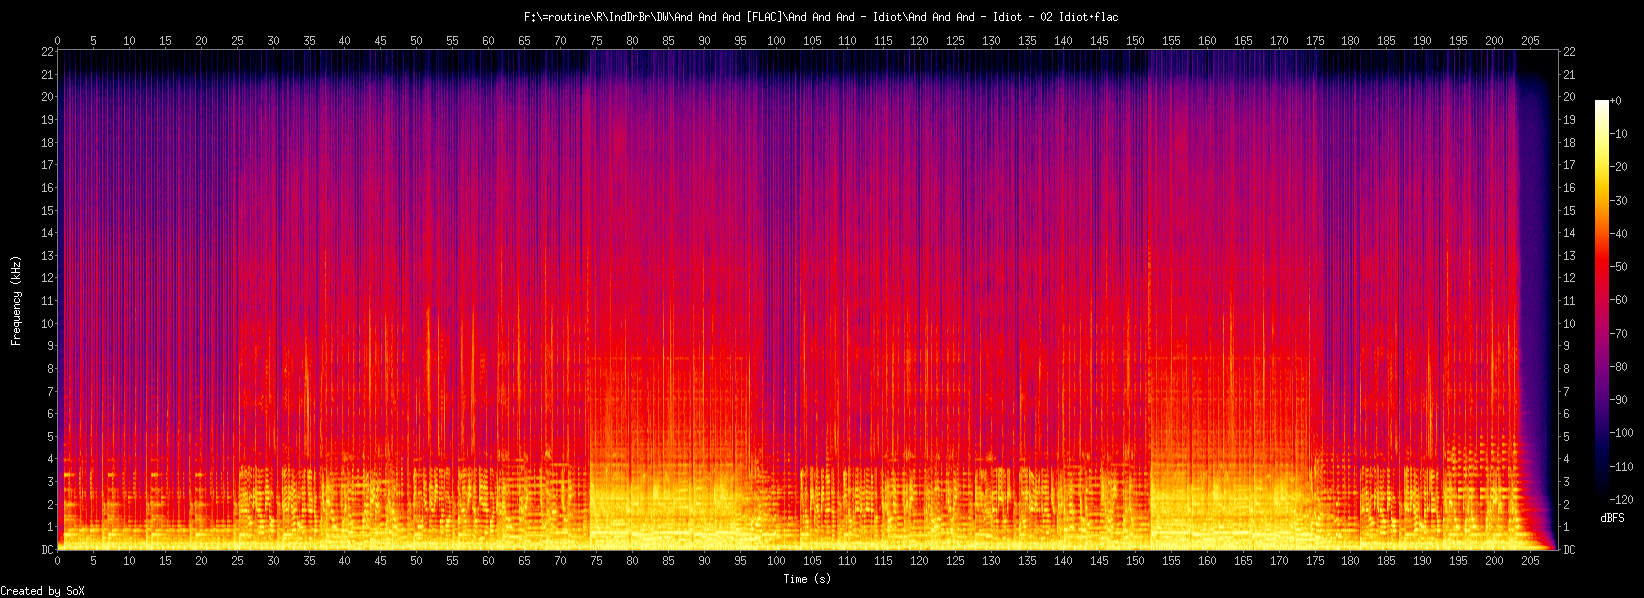1644x598 pixels.
Task: Click the '205' tick on the lower time axis
Action: tap(1530, 562)
